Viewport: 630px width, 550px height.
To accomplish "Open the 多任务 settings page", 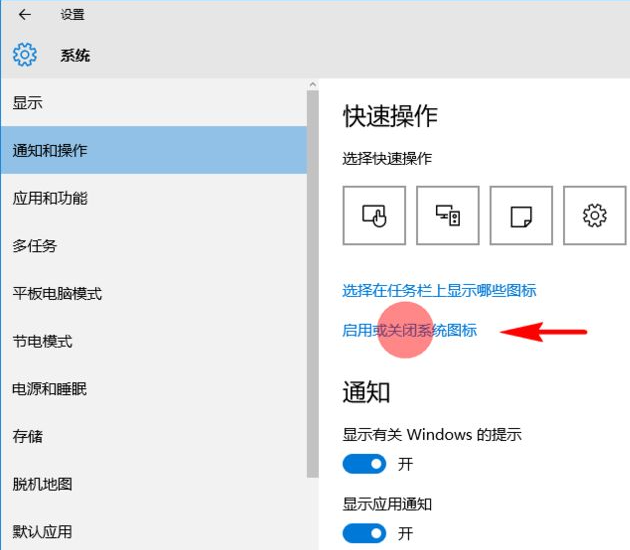I will [x=35, y=246].
